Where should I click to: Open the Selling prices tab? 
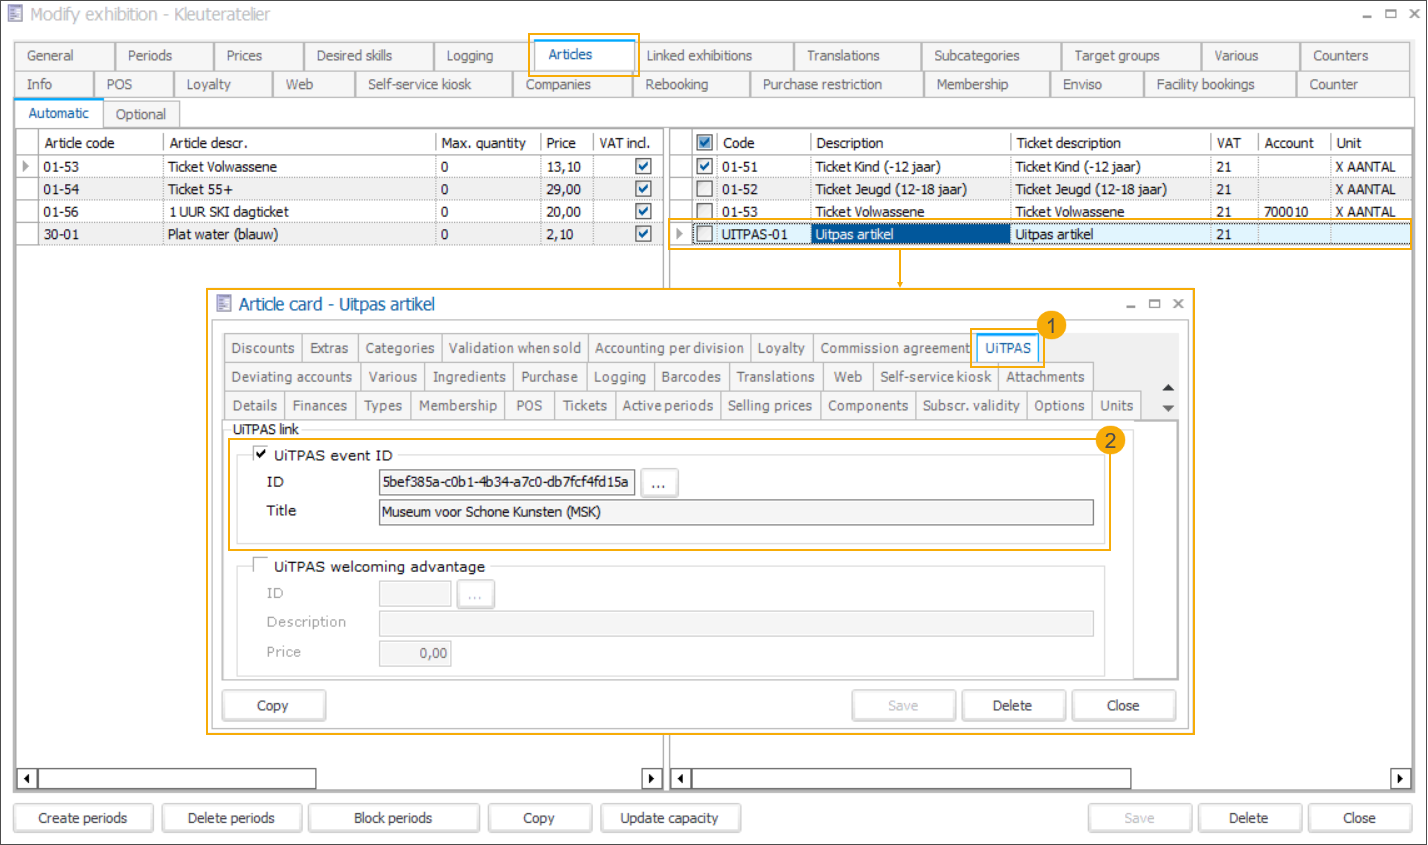pos(769,405)
